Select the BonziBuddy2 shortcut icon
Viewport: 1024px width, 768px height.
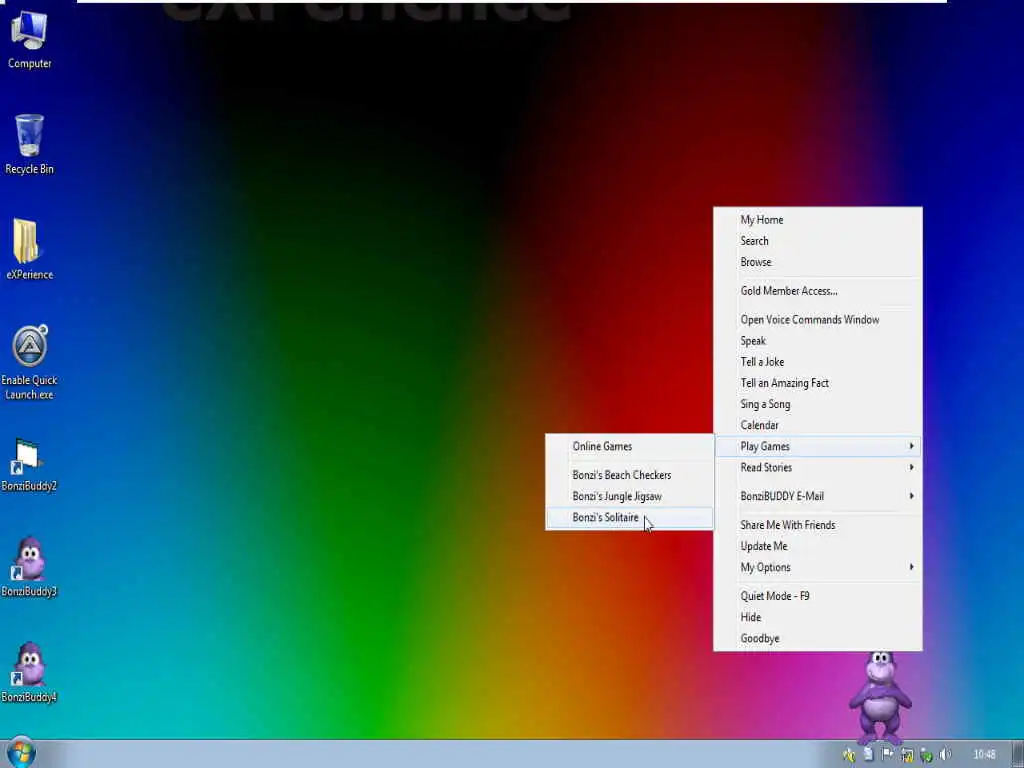29,464
